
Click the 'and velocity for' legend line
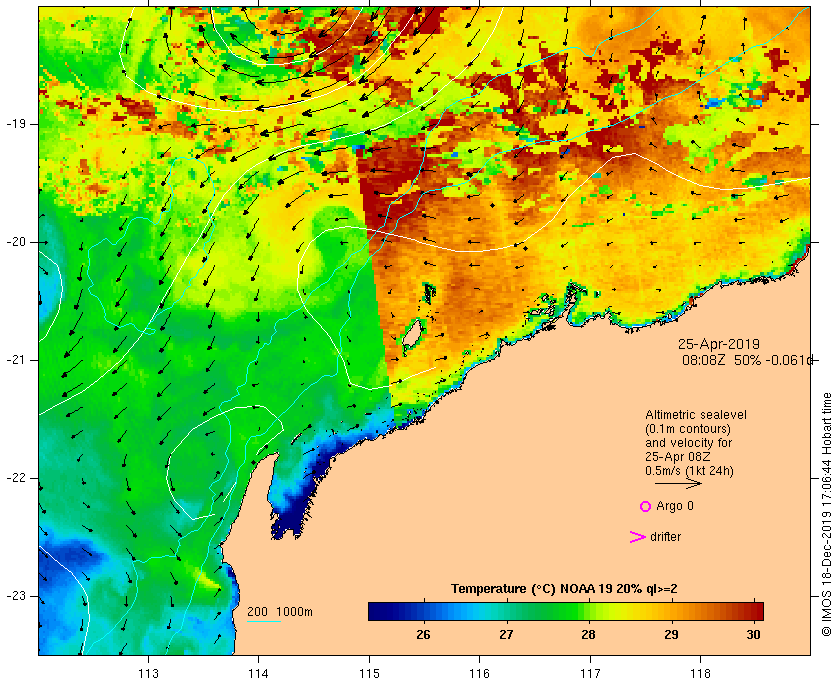pyautogui.click(x=688, y=443)
